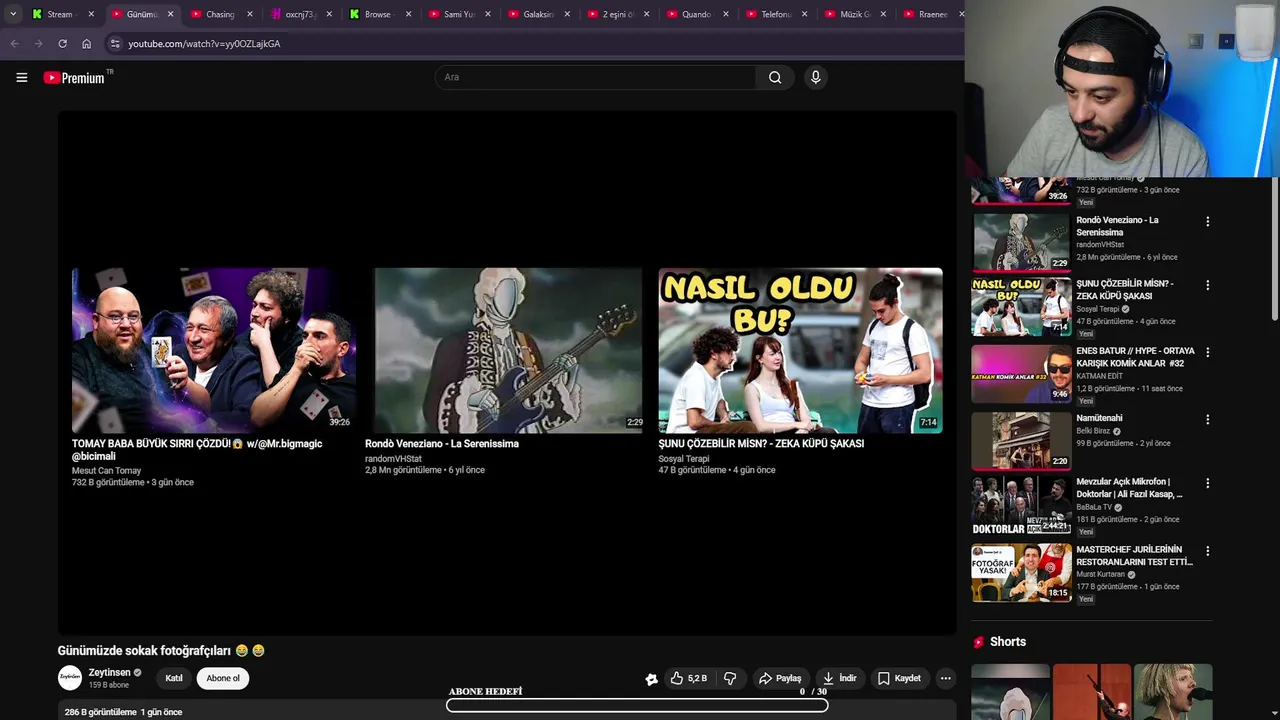1280x720 pixels.
Task: Dislike the video with thumbs-down icon
Action: coord(730,678)
